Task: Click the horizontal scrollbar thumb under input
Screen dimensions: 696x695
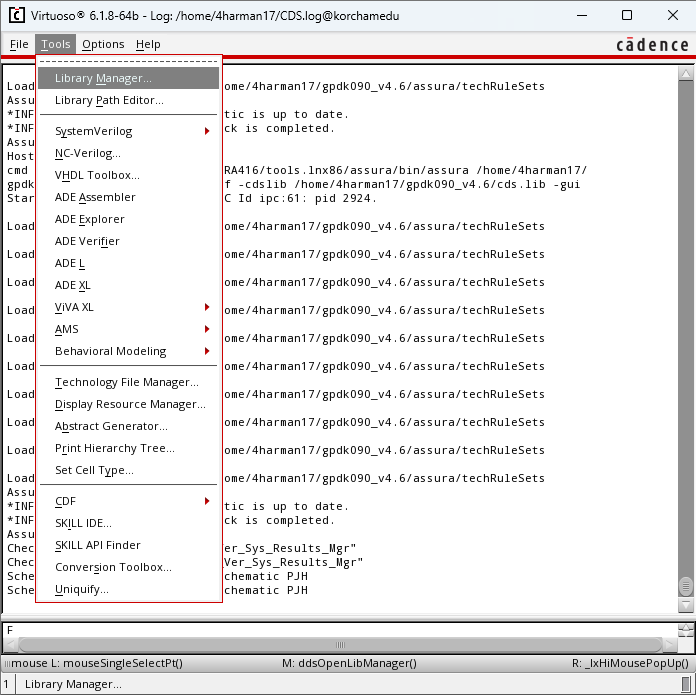Action: tap(340, 644)
